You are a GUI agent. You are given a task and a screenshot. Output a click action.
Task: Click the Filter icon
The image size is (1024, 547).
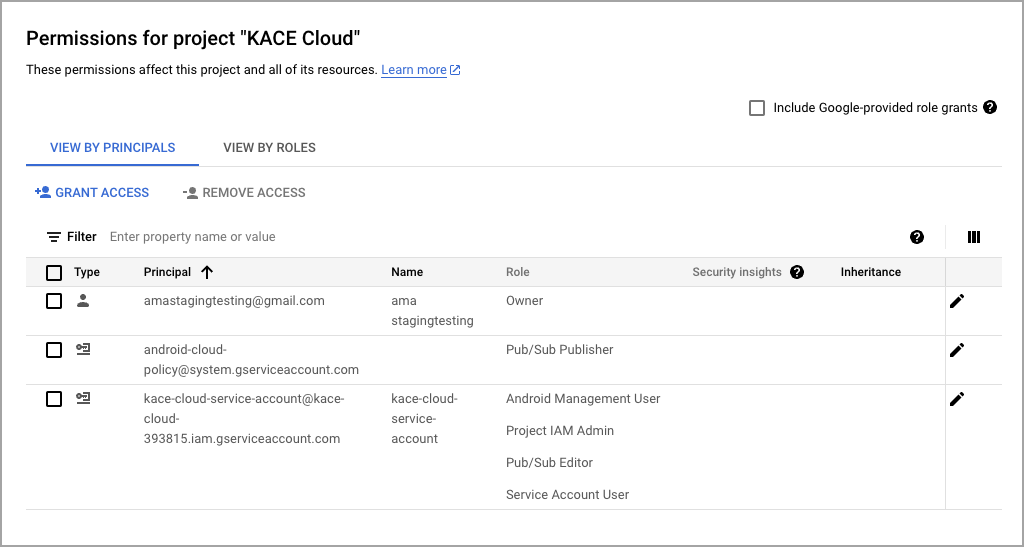pyautogui.click(x=54, y=237)
